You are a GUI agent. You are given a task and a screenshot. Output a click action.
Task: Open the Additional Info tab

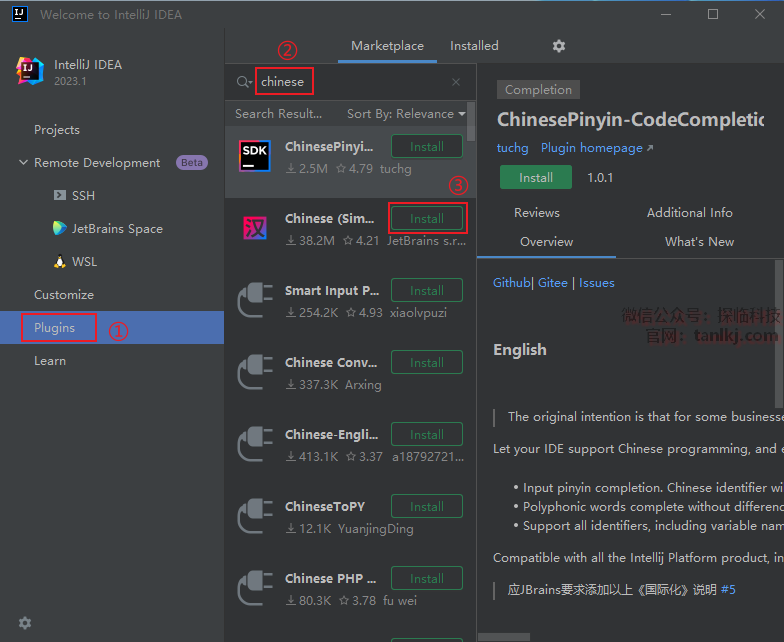click(x=690, y=212)
